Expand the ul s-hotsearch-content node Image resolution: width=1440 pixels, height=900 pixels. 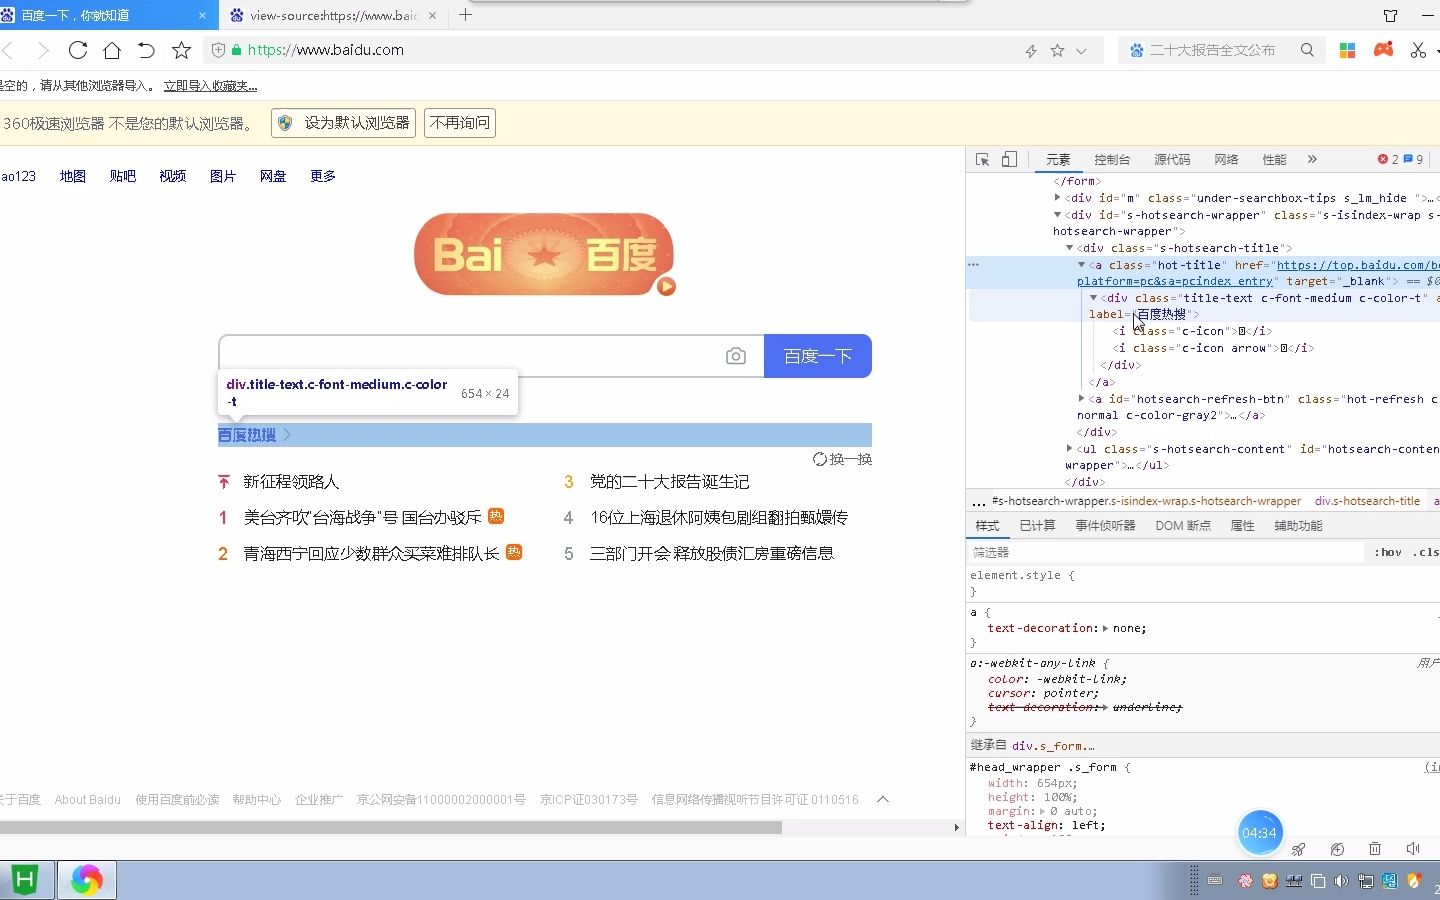[x=1069, y=449]
